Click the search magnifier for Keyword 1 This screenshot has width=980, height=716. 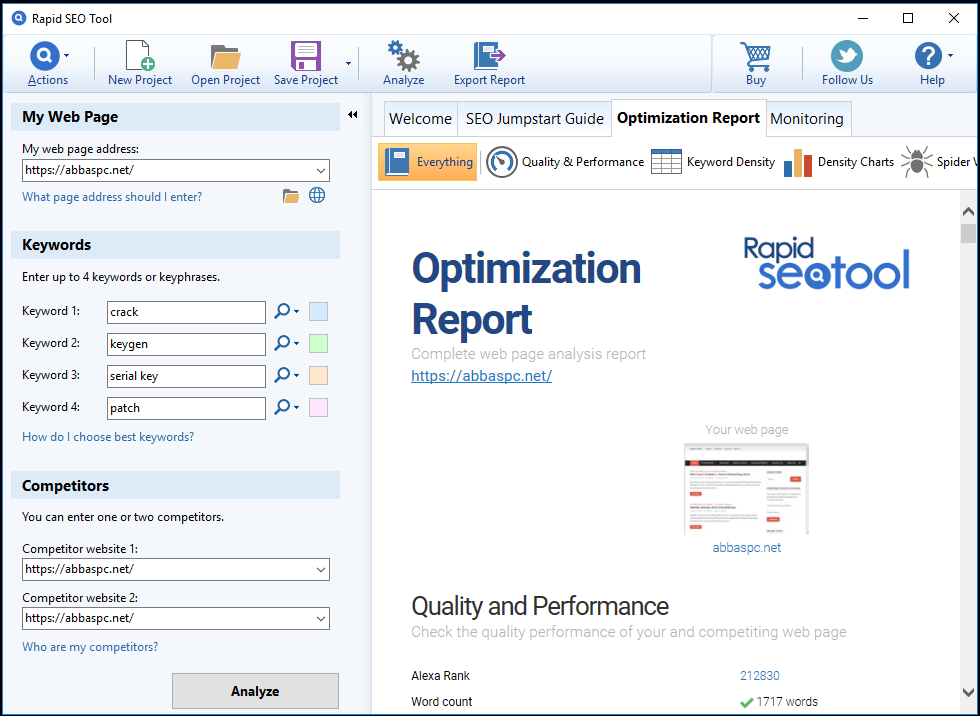282,311
